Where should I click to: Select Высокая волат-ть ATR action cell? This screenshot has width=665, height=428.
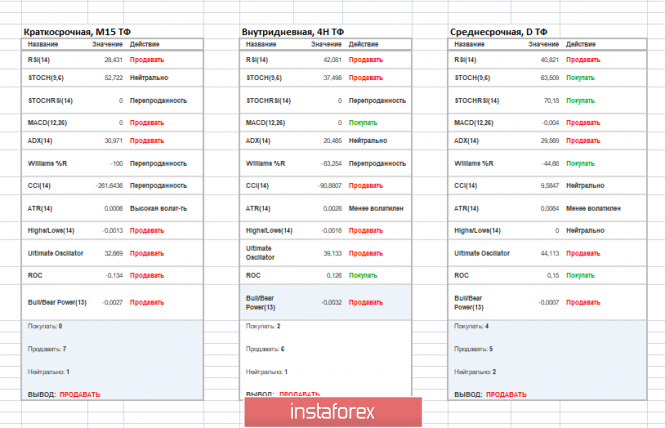point(158,208)
